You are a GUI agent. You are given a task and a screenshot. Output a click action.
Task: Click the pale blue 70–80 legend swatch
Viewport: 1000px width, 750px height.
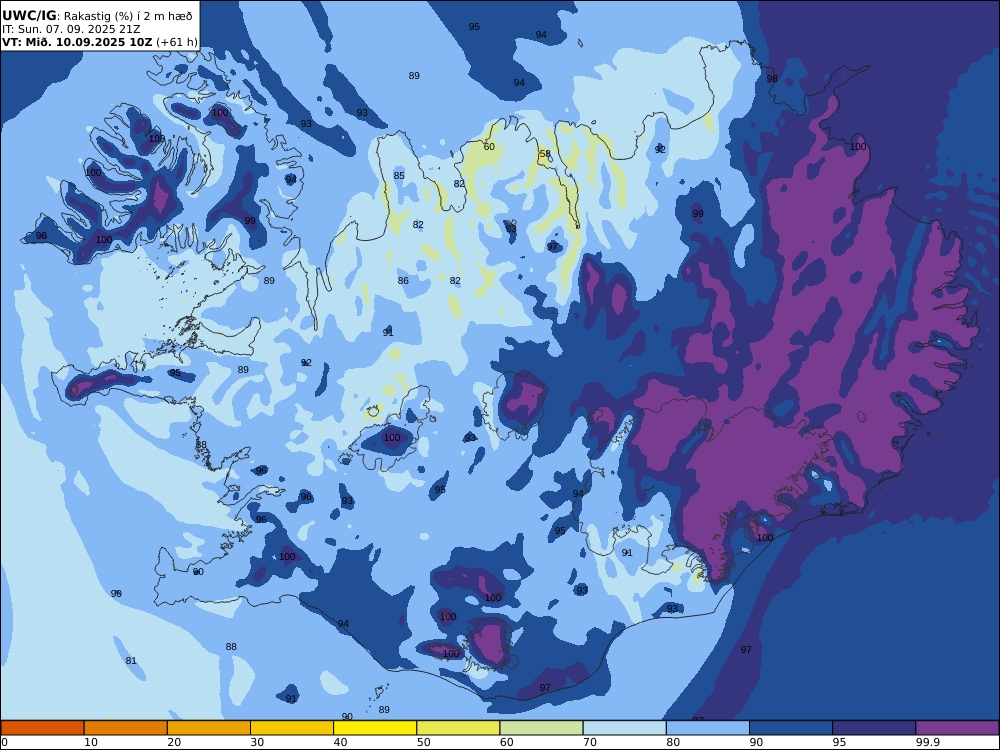coord(625,728)
